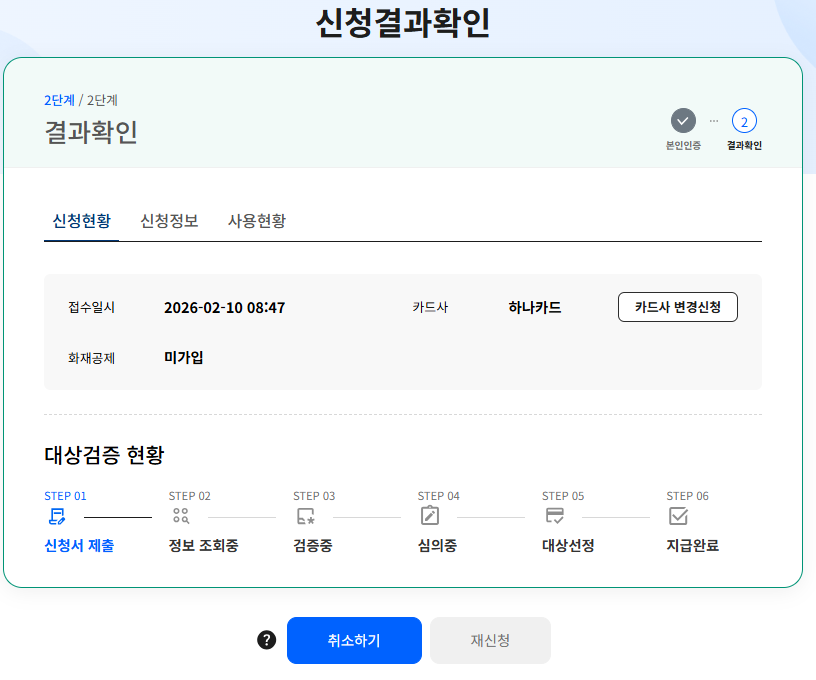Click the STEP 06 label

click(x=687, y=496)
